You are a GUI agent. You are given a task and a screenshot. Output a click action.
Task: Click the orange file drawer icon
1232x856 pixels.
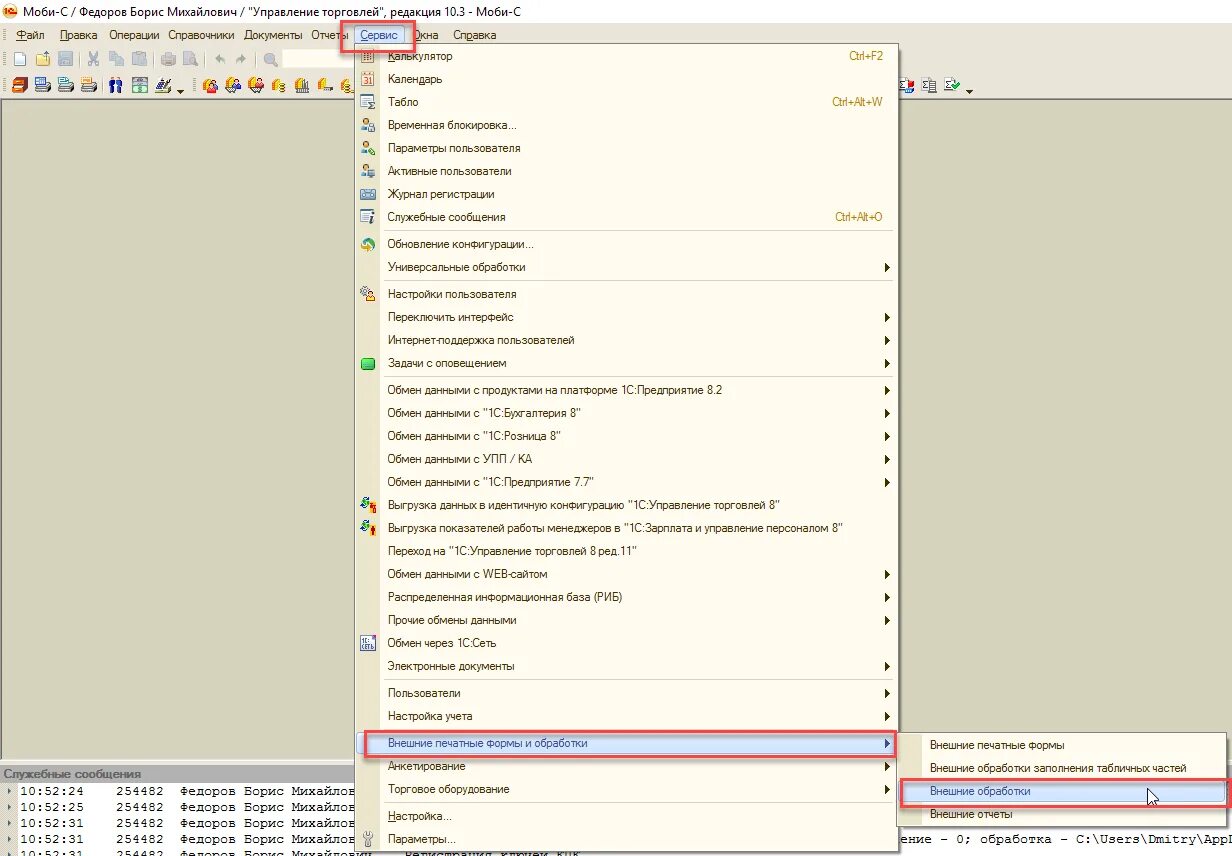(20, 85)
